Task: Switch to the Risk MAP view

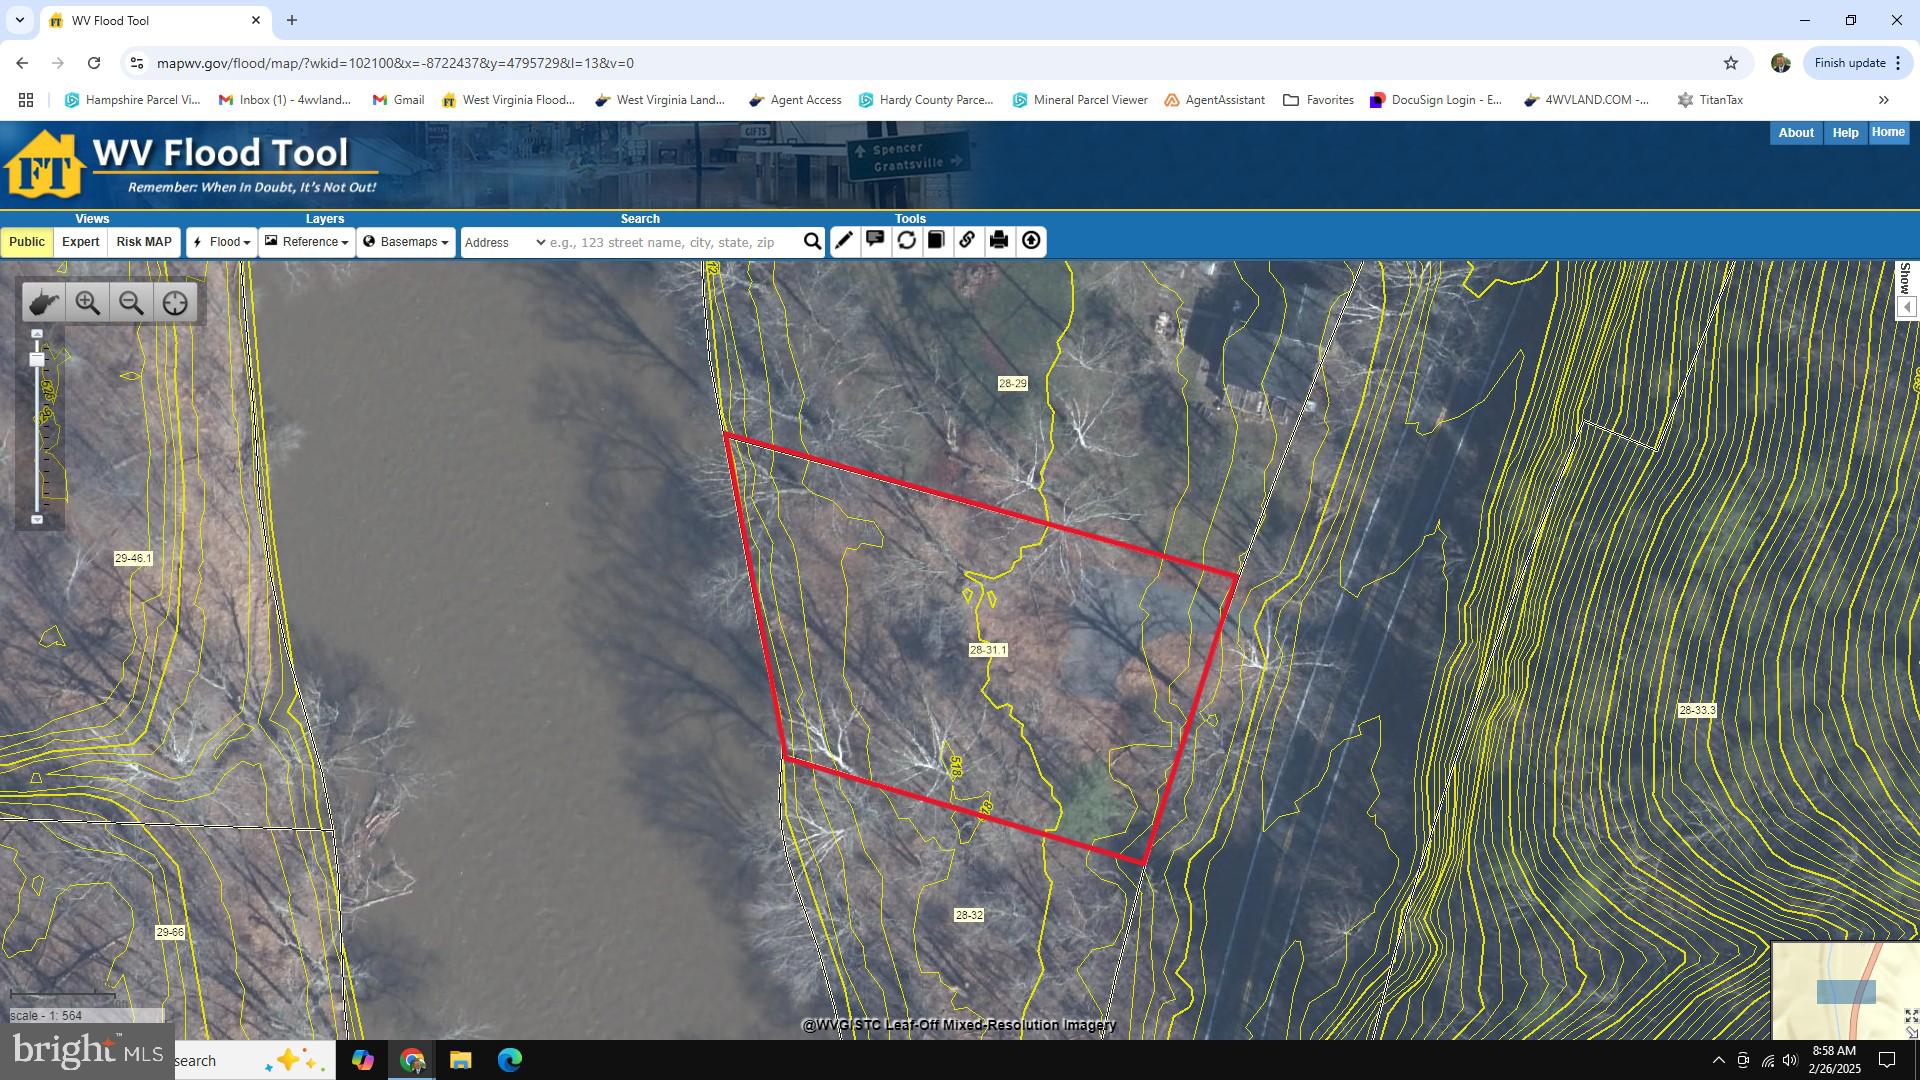Action: coord(144,242)
